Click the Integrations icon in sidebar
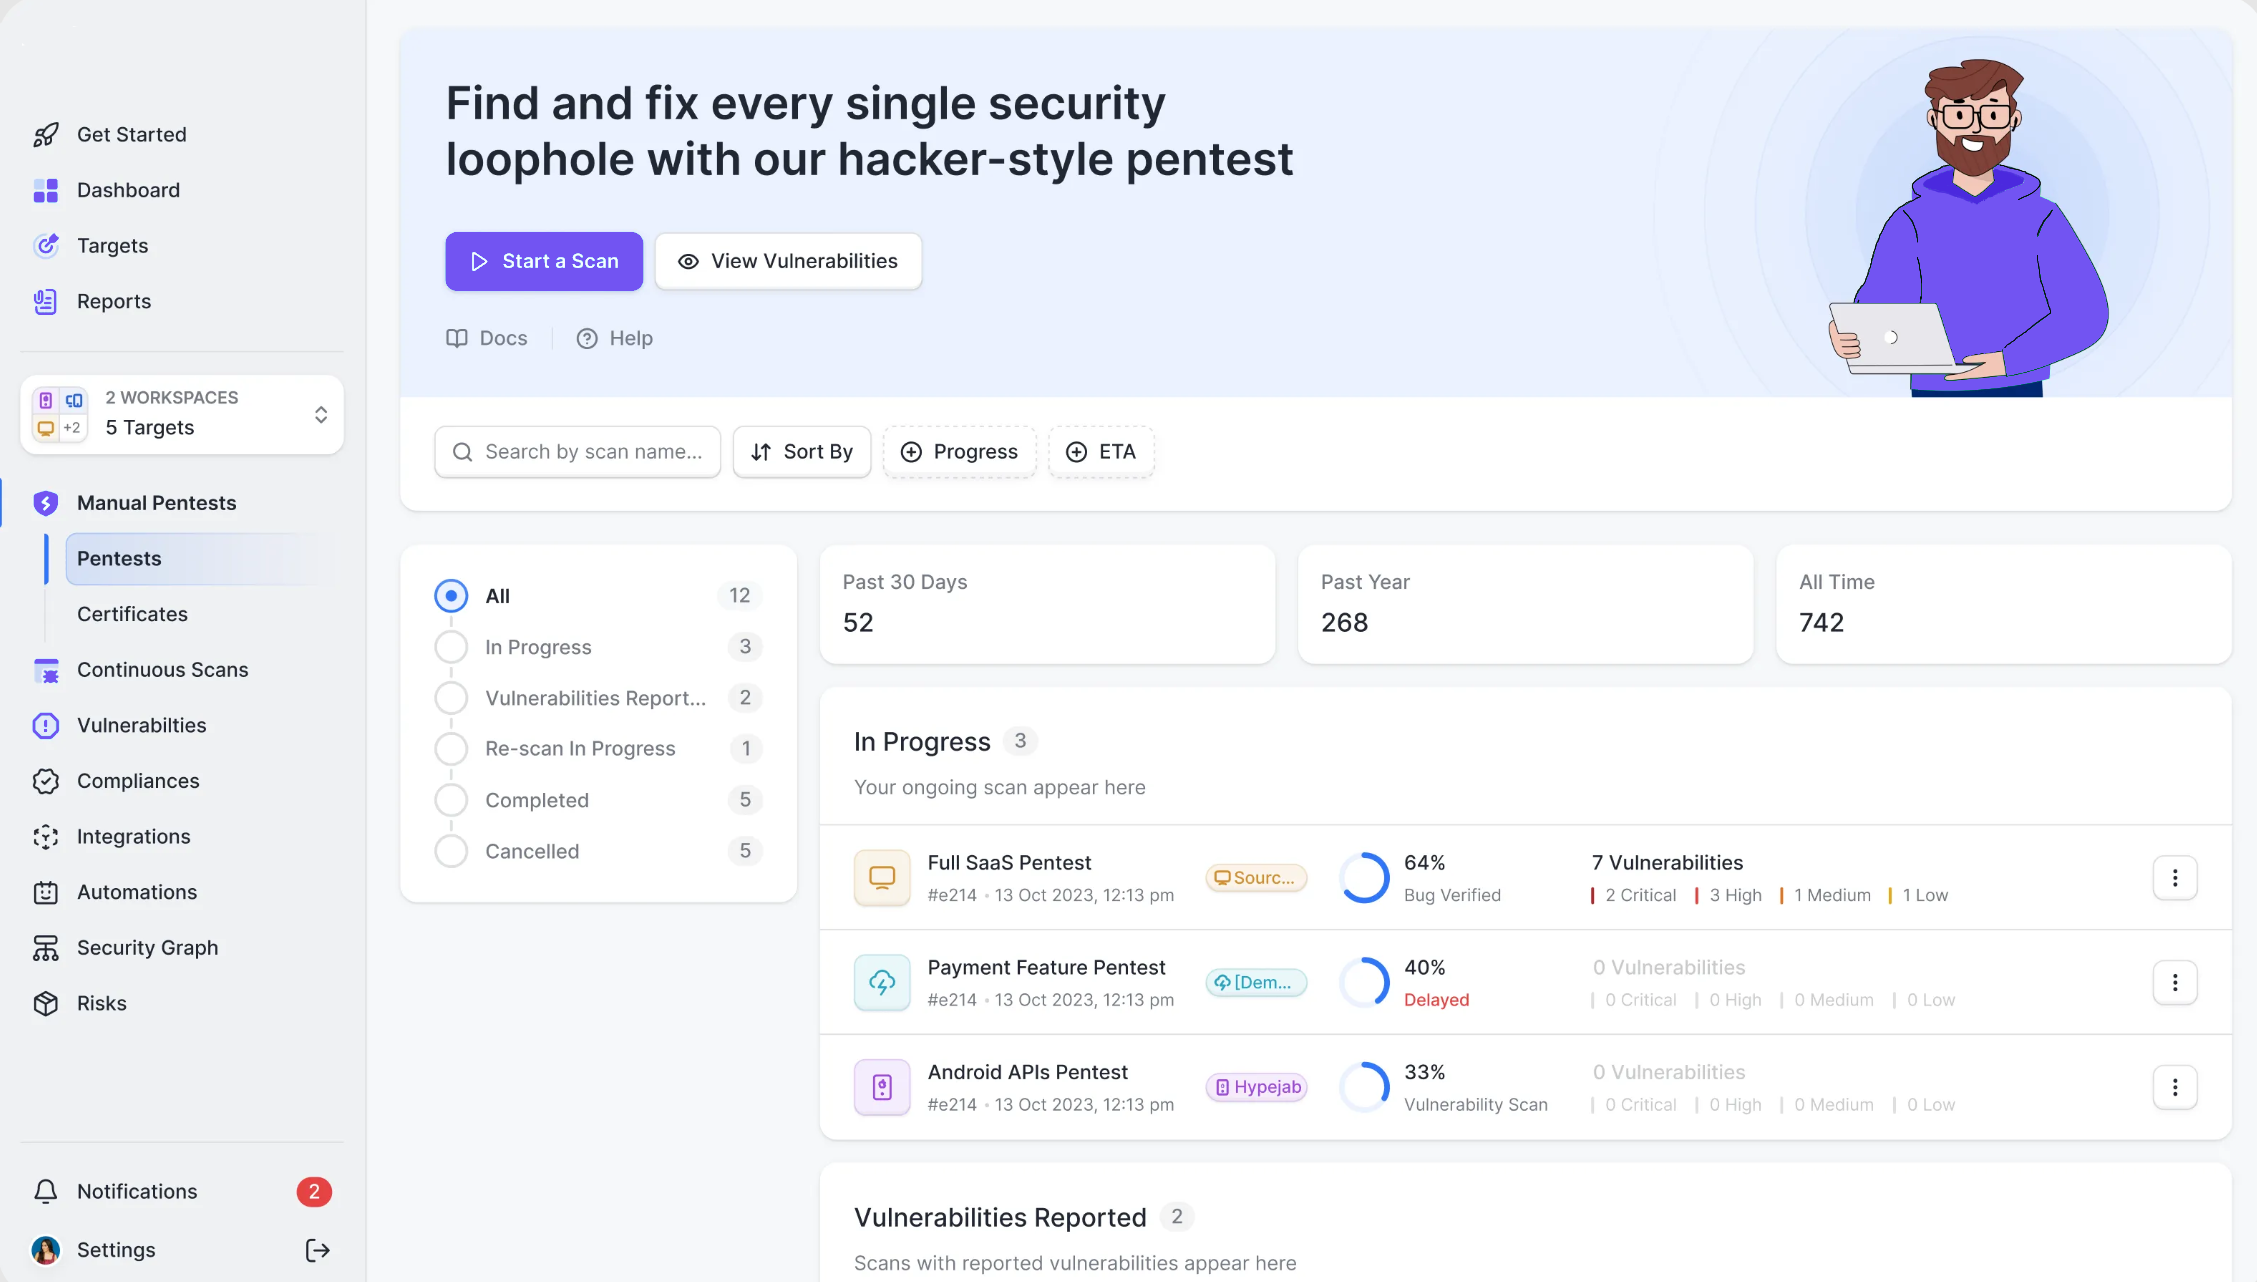The image size is (2257, 1282). 46,837
